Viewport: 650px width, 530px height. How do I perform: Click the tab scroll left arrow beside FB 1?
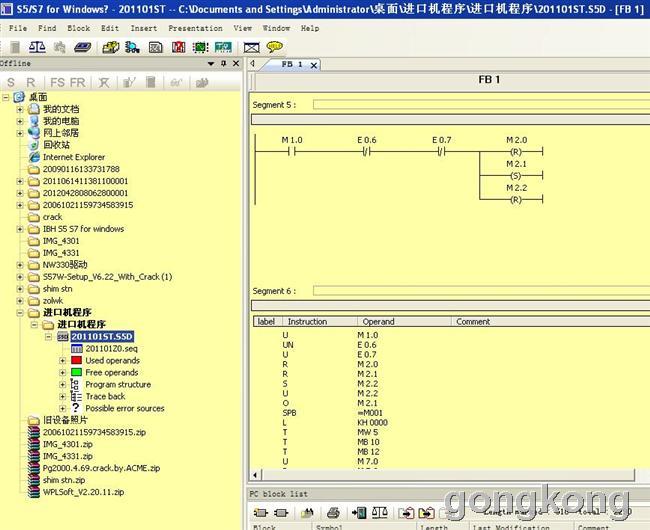point(252,64)
